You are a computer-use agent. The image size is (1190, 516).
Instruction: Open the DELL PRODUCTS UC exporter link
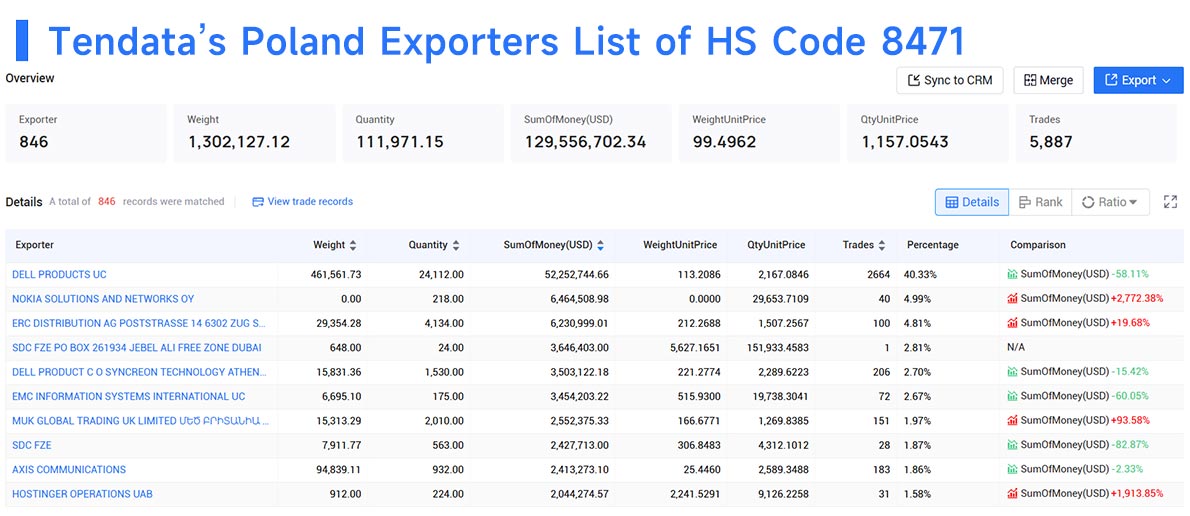pyautogui.click(x=59, y=275)
